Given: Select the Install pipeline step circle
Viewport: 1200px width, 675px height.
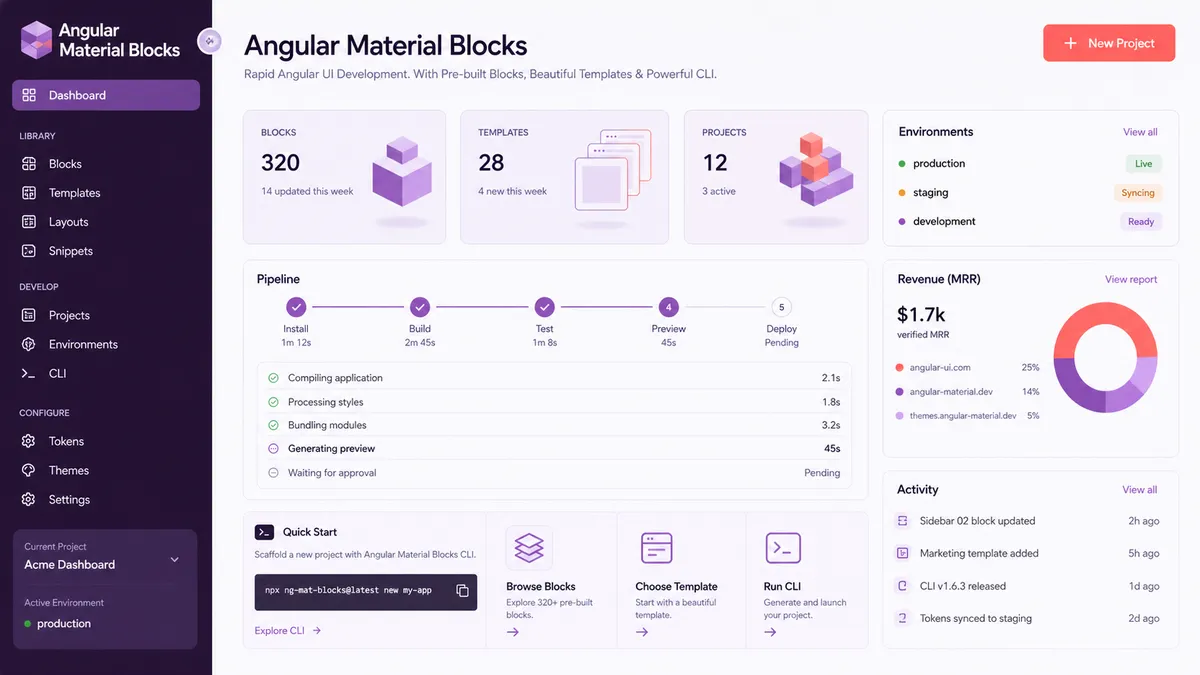Looking at the screenshot, I should [296, 307].
